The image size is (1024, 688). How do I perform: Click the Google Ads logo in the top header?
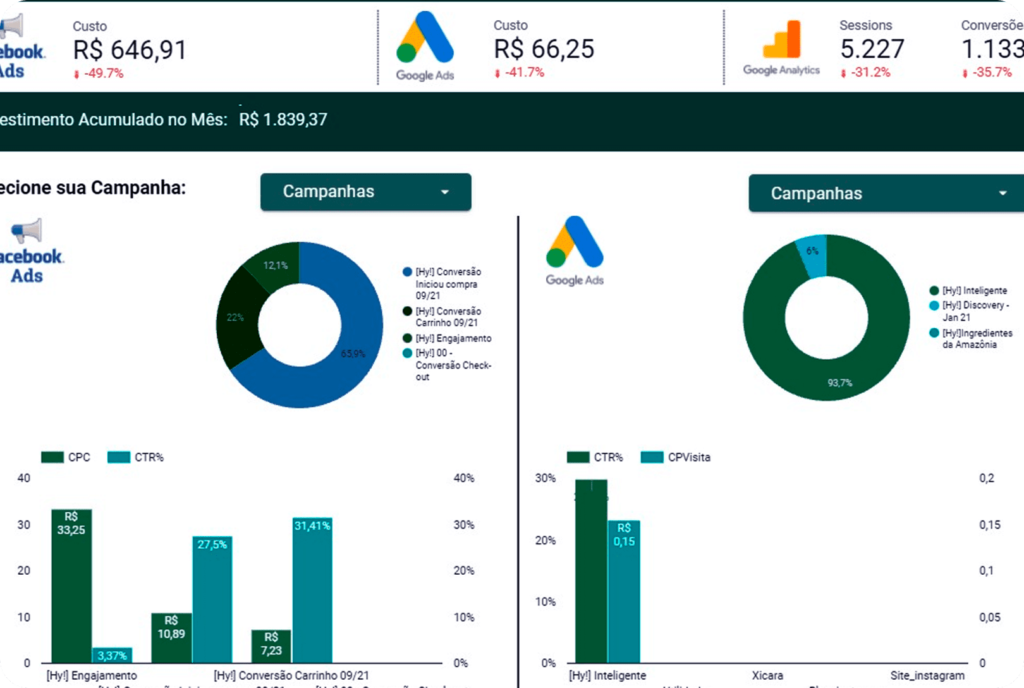(x=425, y=45)
